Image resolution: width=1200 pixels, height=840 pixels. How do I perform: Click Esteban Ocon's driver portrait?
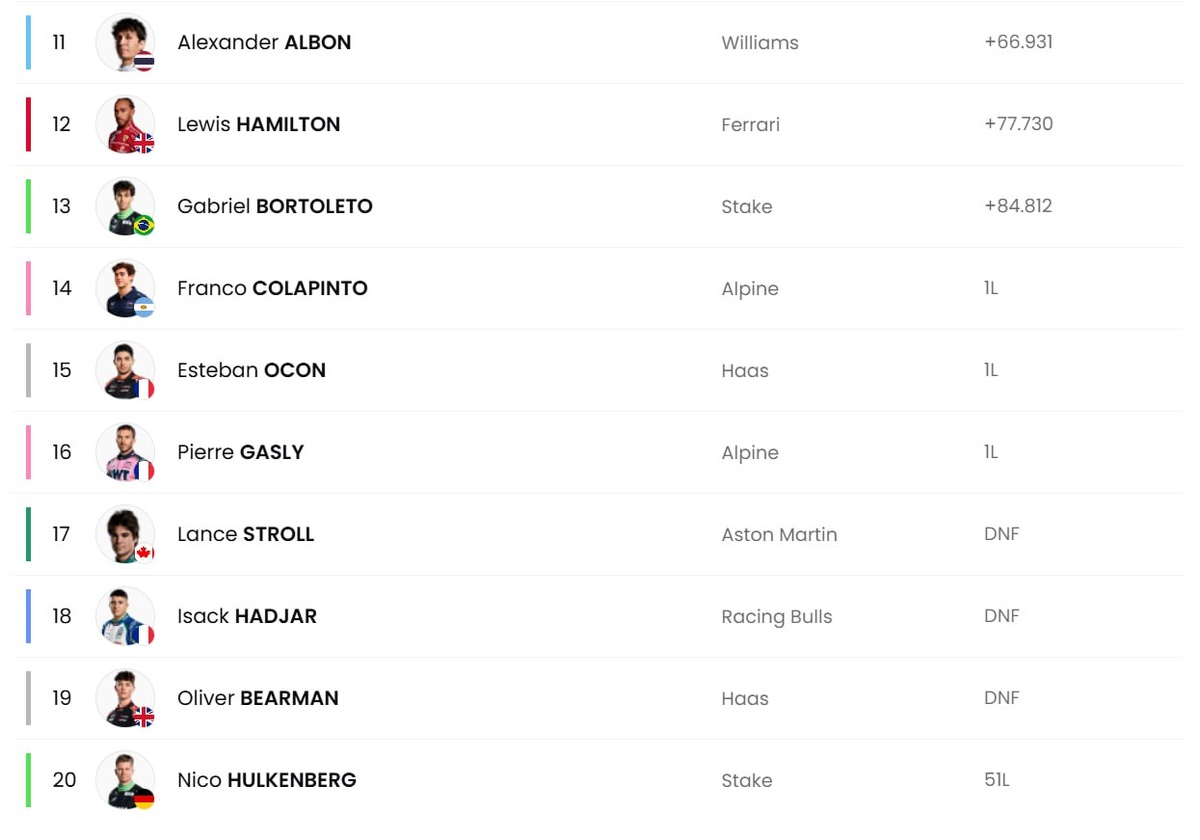pyautogui.click(x=125, y=371)
